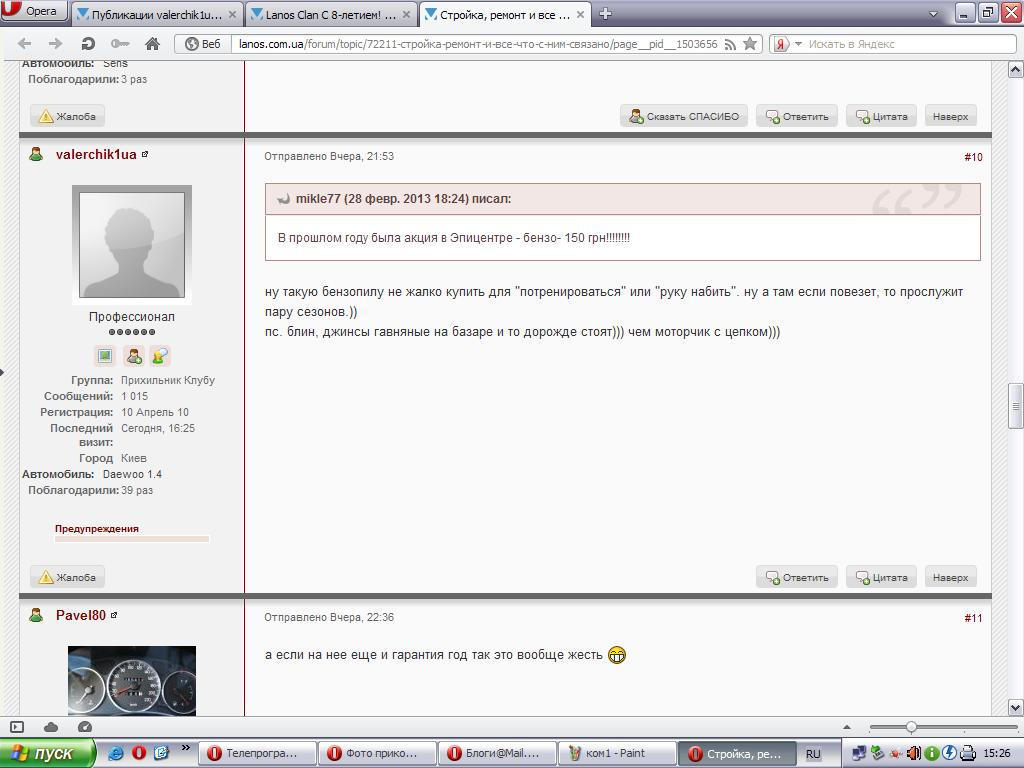Switch to the Телепрогра taskbar window
1024x768 pixels.
(257, 754)
